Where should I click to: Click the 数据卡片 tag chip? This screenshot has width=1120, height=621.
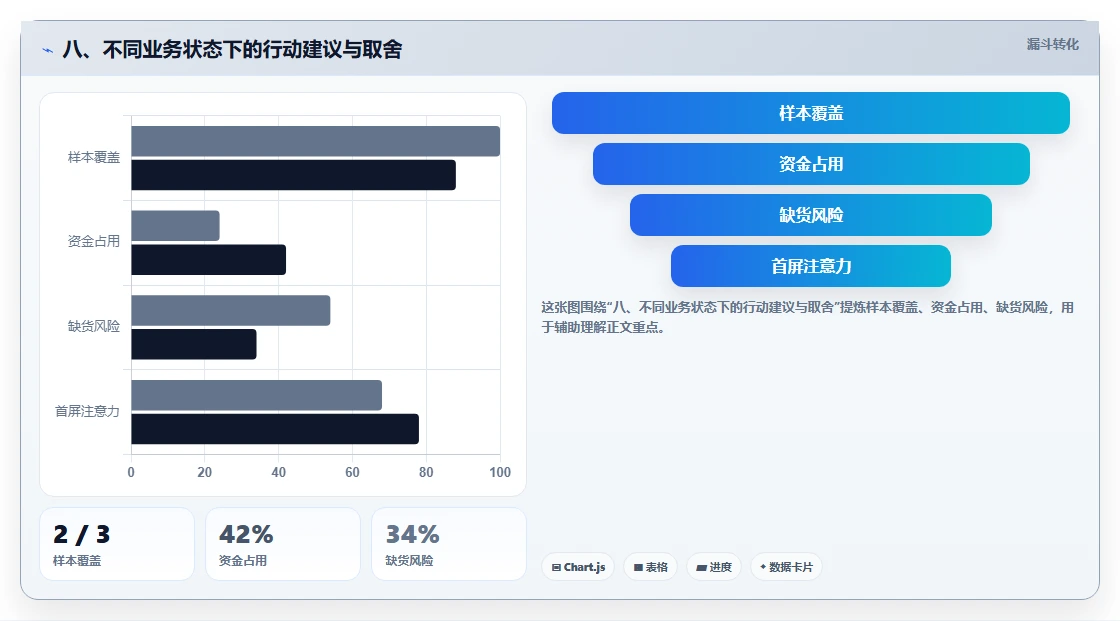pos(786,567)
